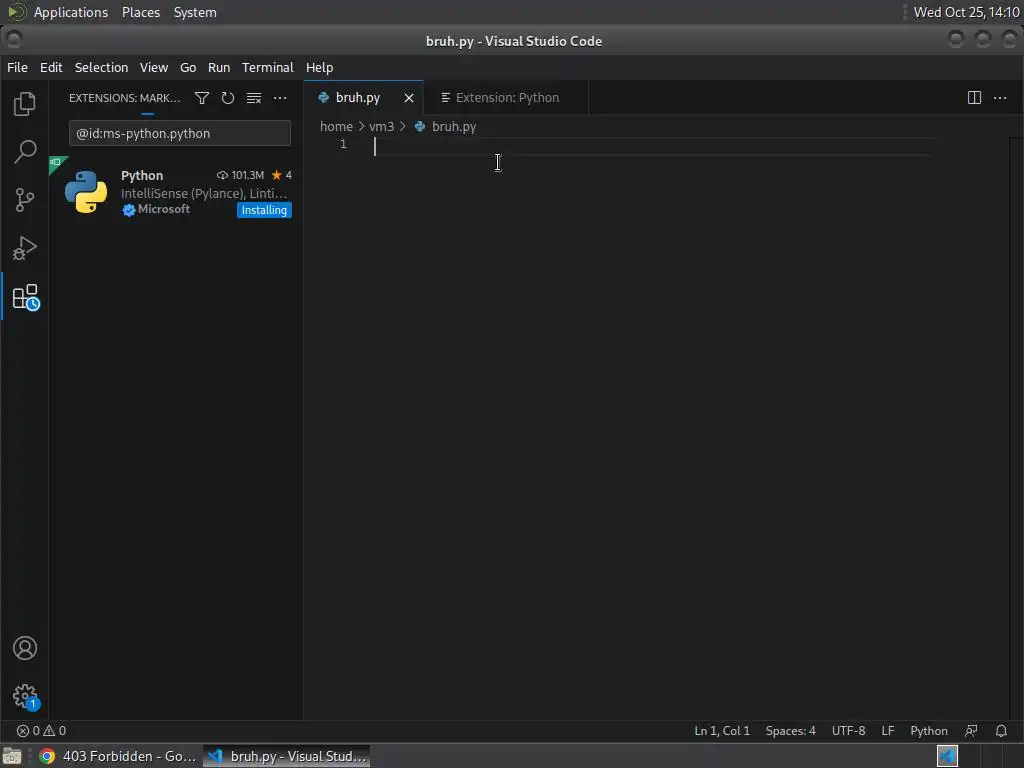The image size is (1024, 768).
Task: Open the File menu
Action: tap(17, 67)
